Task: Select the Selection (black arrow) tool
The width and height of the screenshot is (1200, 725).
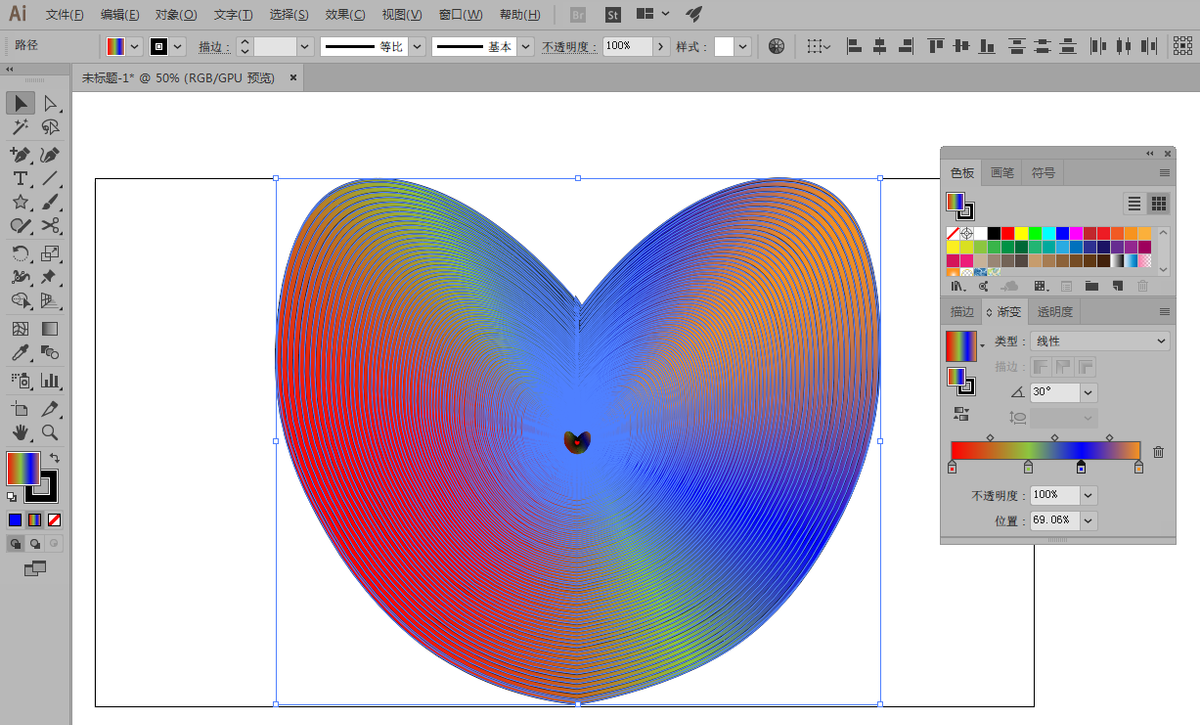Action: tap(20, 103)
